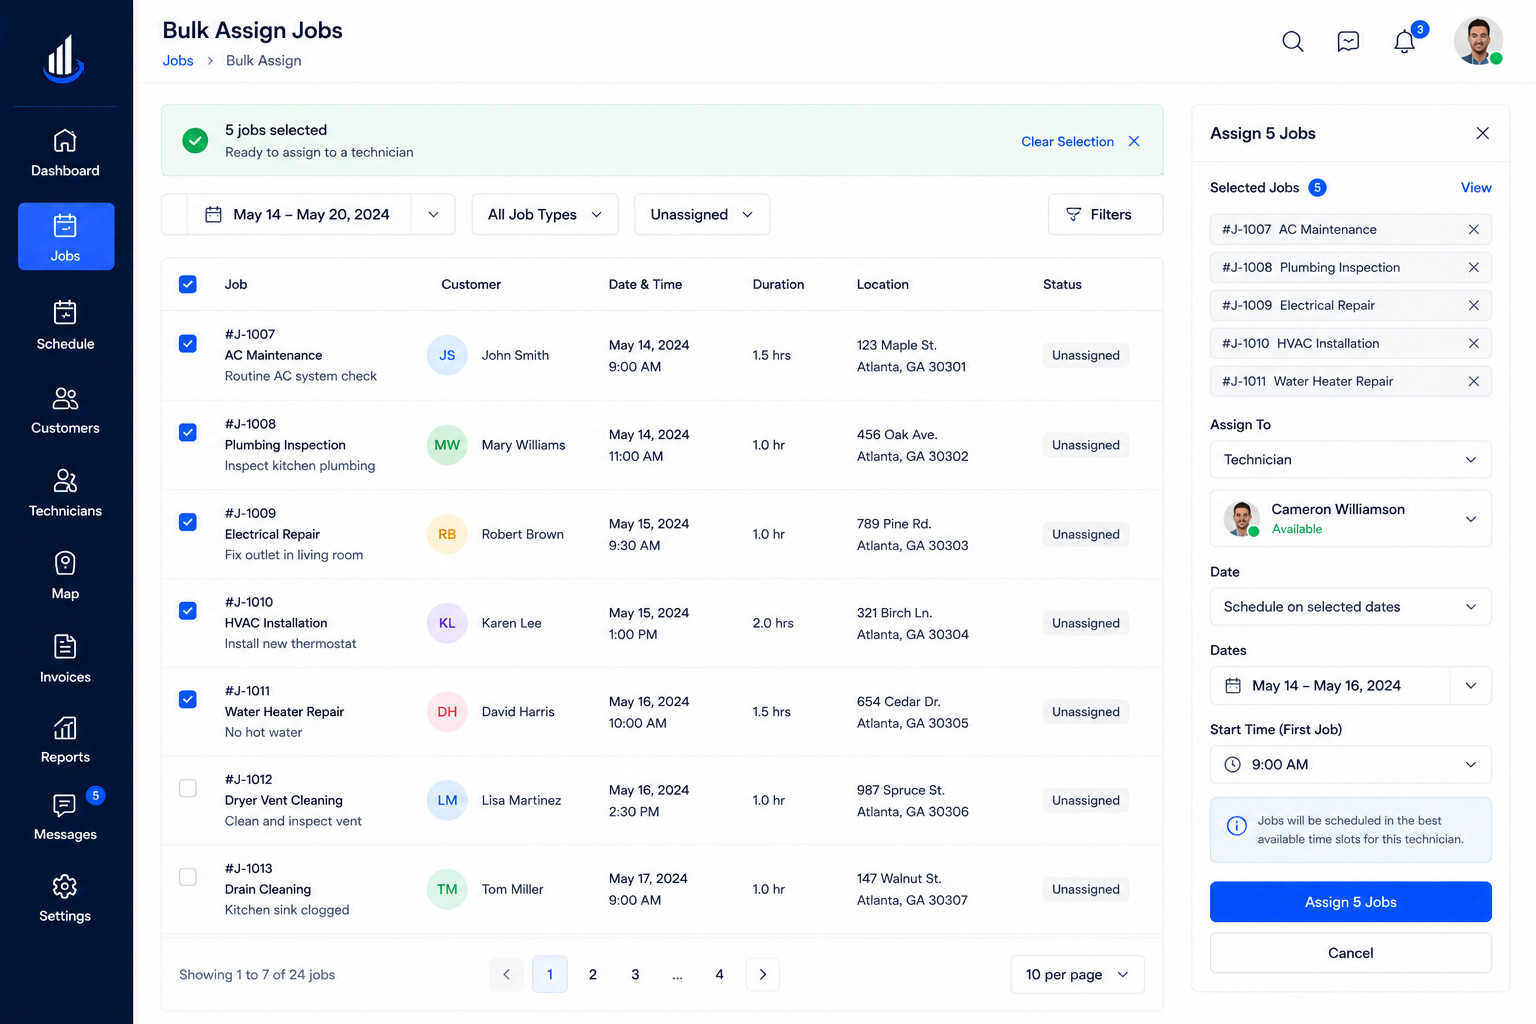Click the Unassigned status badge for Tom Miller
1536x1024 pixels.
pyautogui.click(x=1085, y=889)
